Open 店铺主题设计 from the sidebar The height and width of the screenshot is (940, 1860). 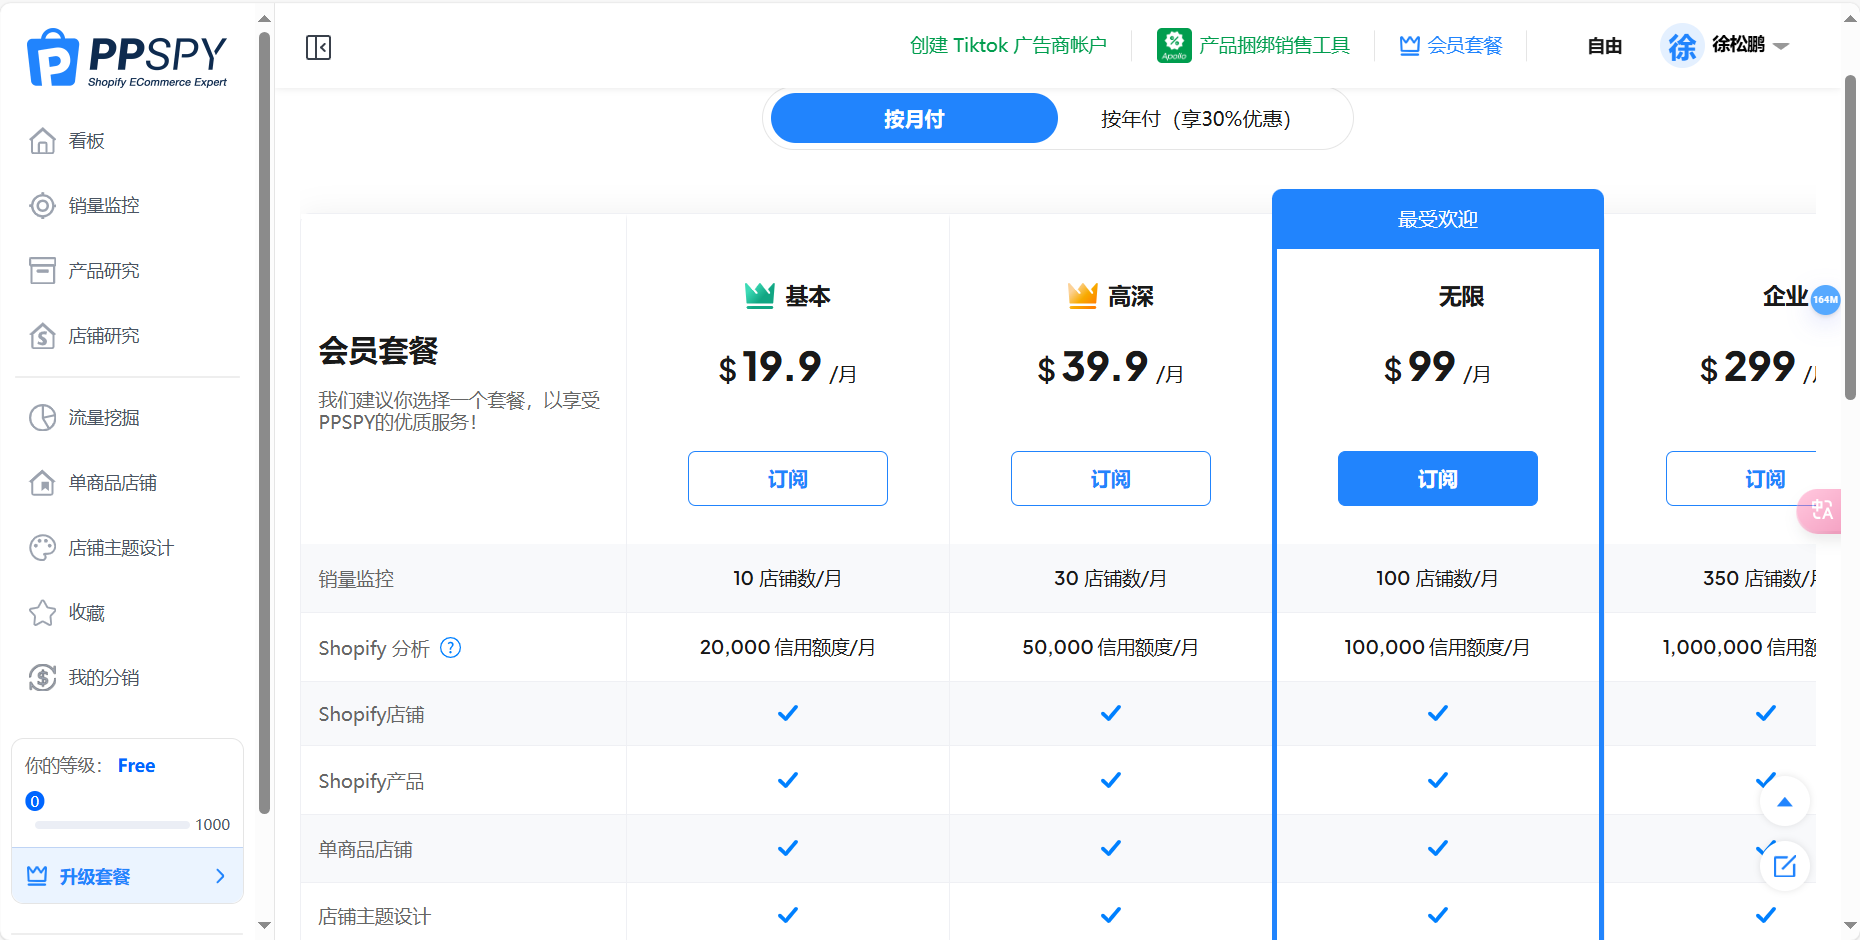[x=120, y=547]
